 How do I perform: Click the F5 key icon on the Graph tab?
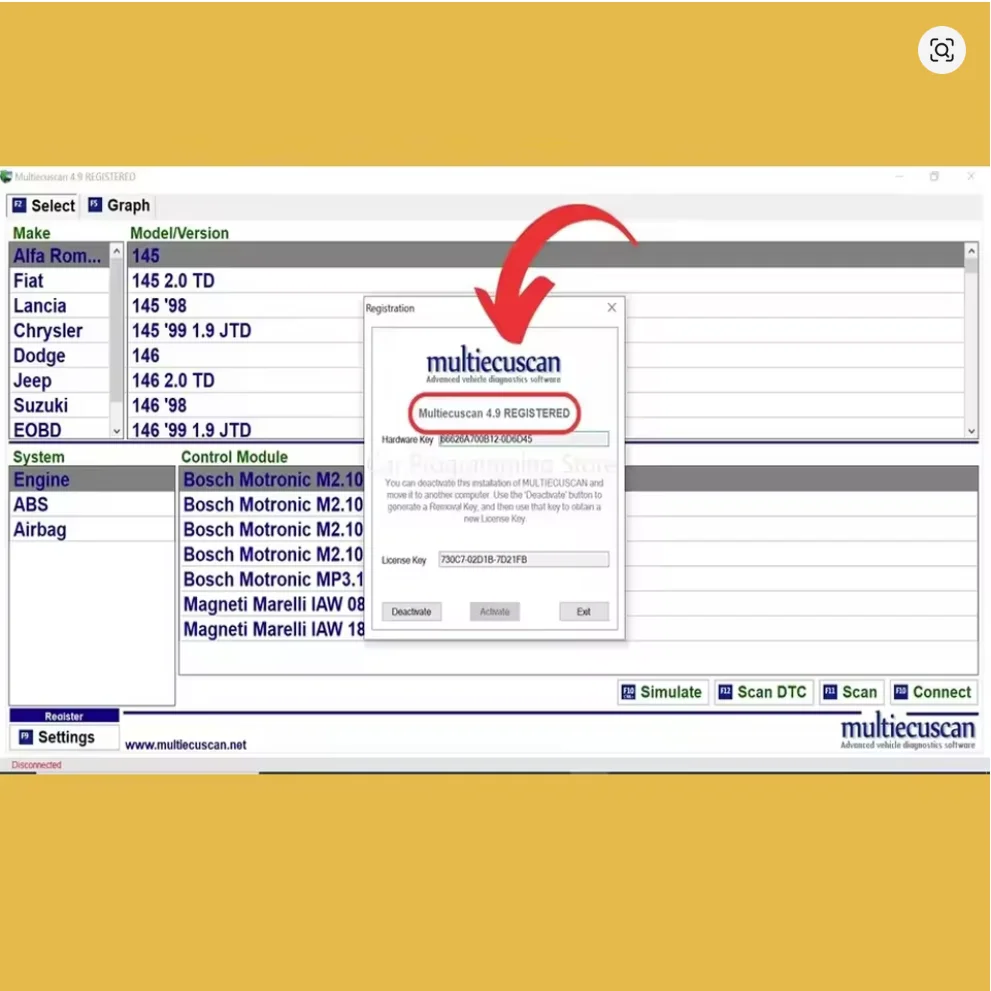coord(95,204)
